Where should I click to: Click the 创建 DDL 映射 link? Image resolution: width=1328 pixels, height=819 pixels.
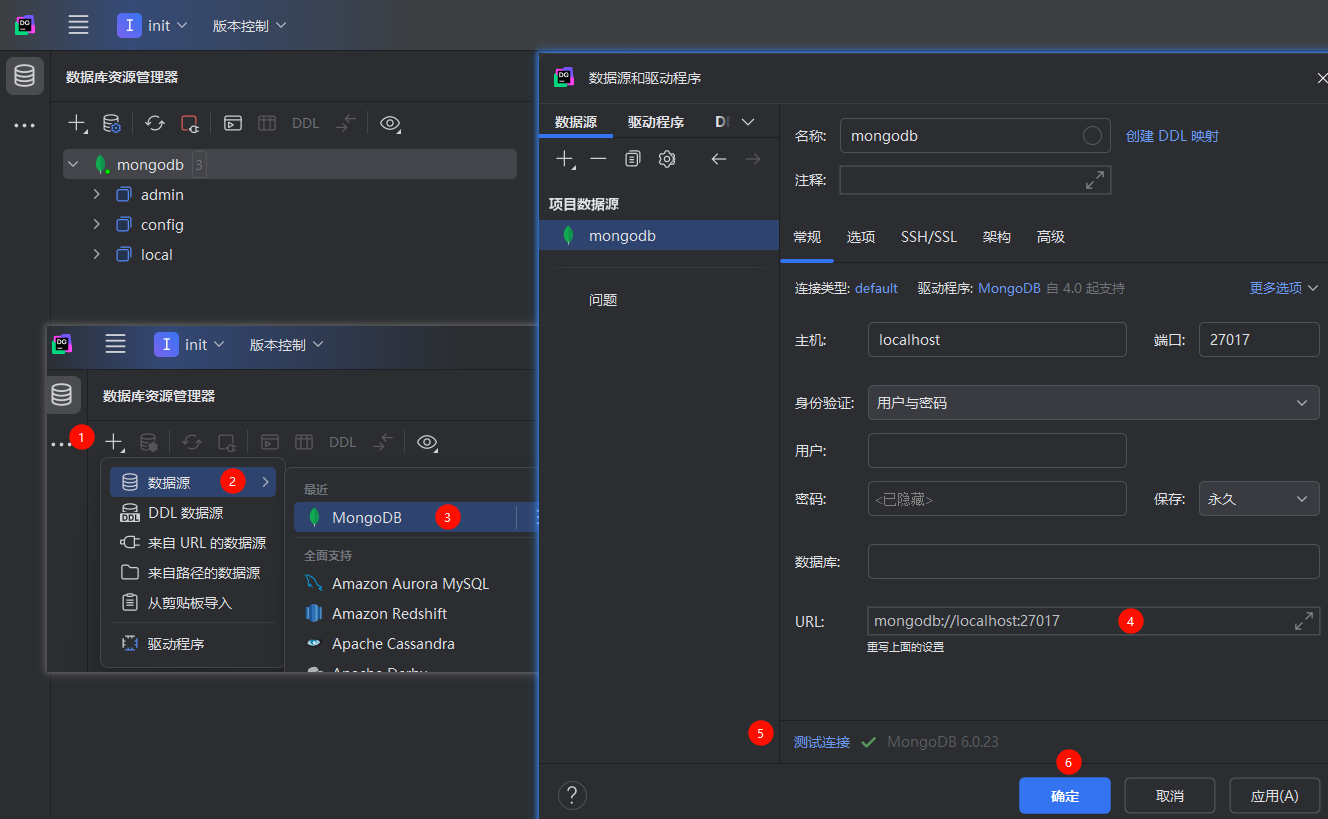[1172, 135]
